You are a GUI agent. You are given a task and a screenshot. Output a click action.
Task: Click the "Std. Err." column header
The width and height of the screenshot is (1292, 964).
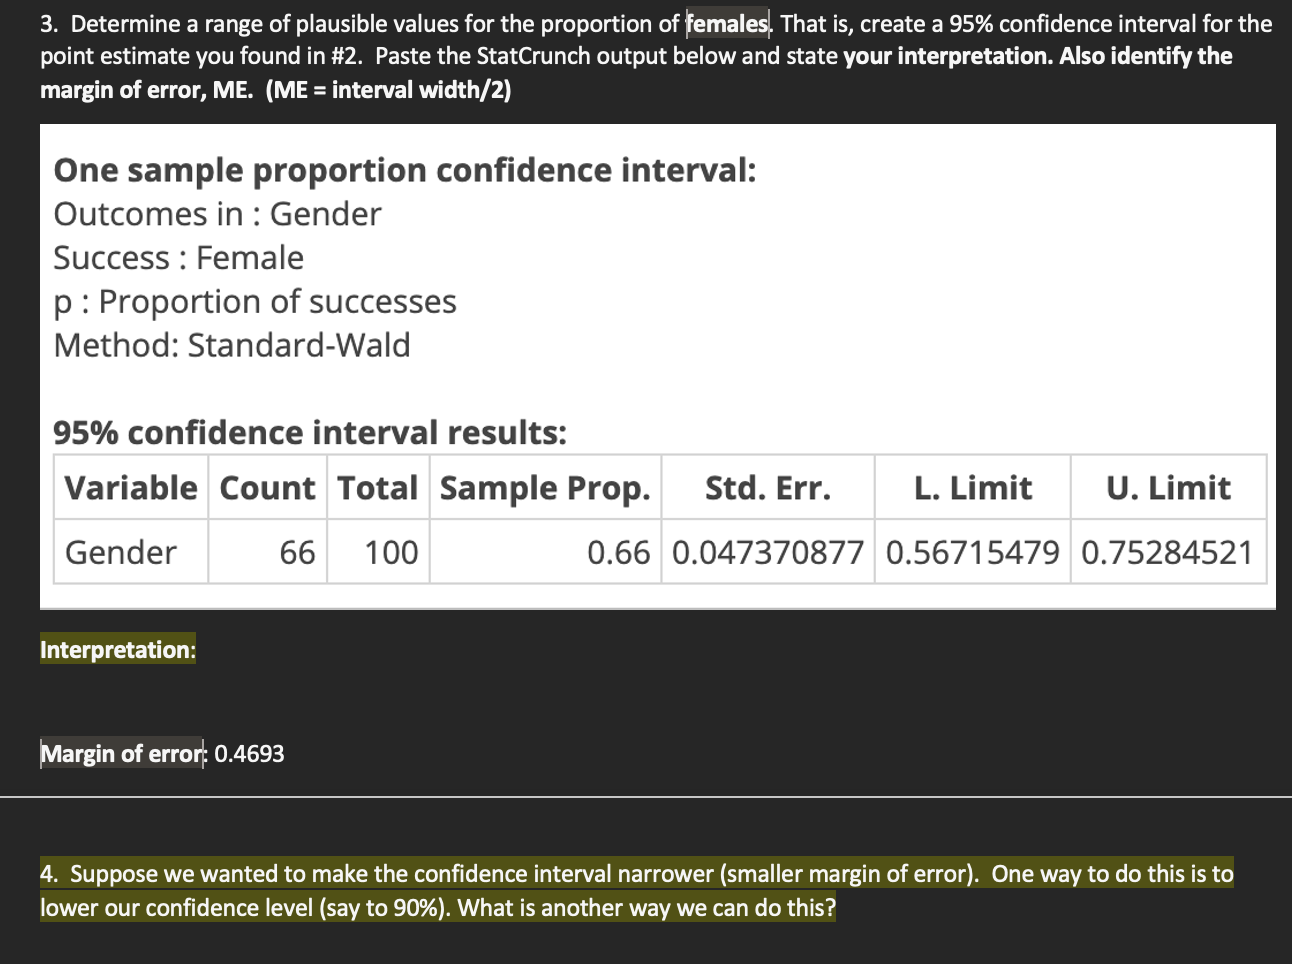[767, 488]
